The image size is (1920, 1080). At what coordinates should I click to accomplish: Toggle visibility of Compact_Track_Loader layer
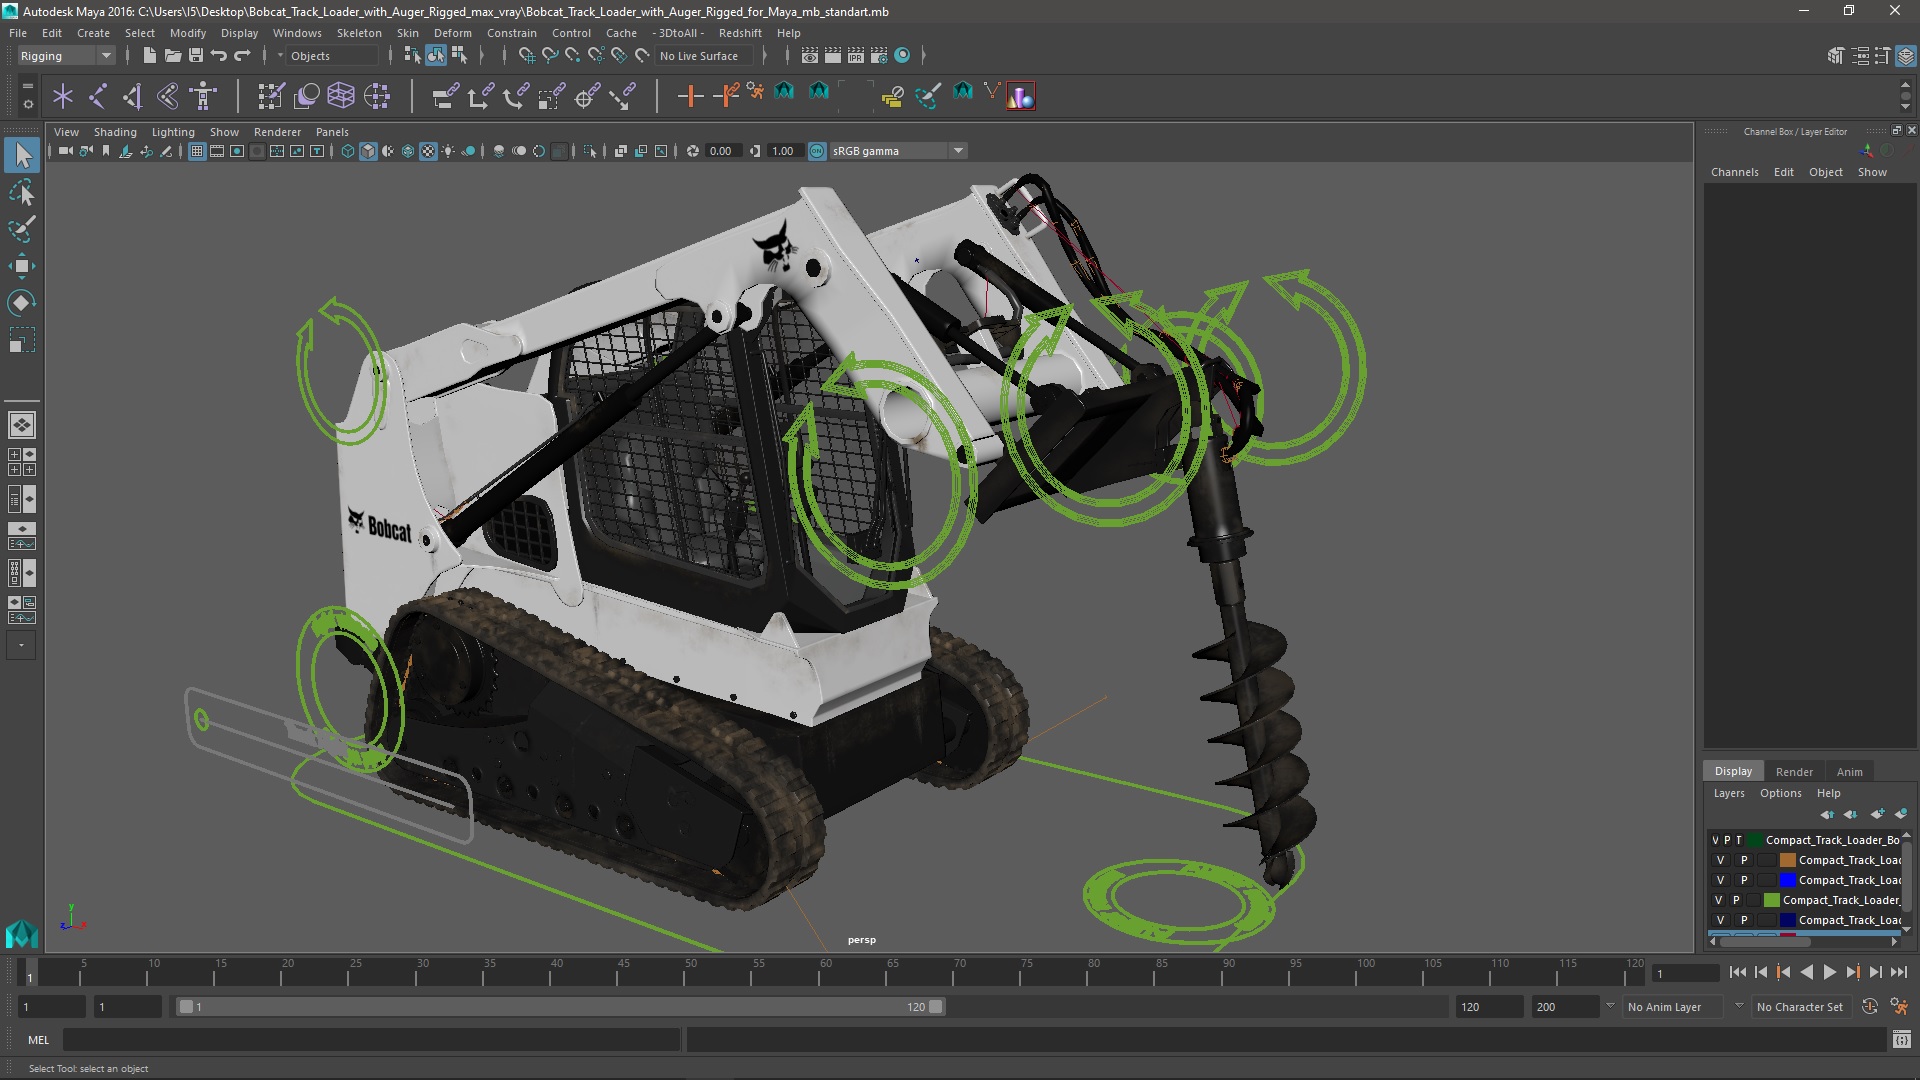click(x=1716, y=899)
